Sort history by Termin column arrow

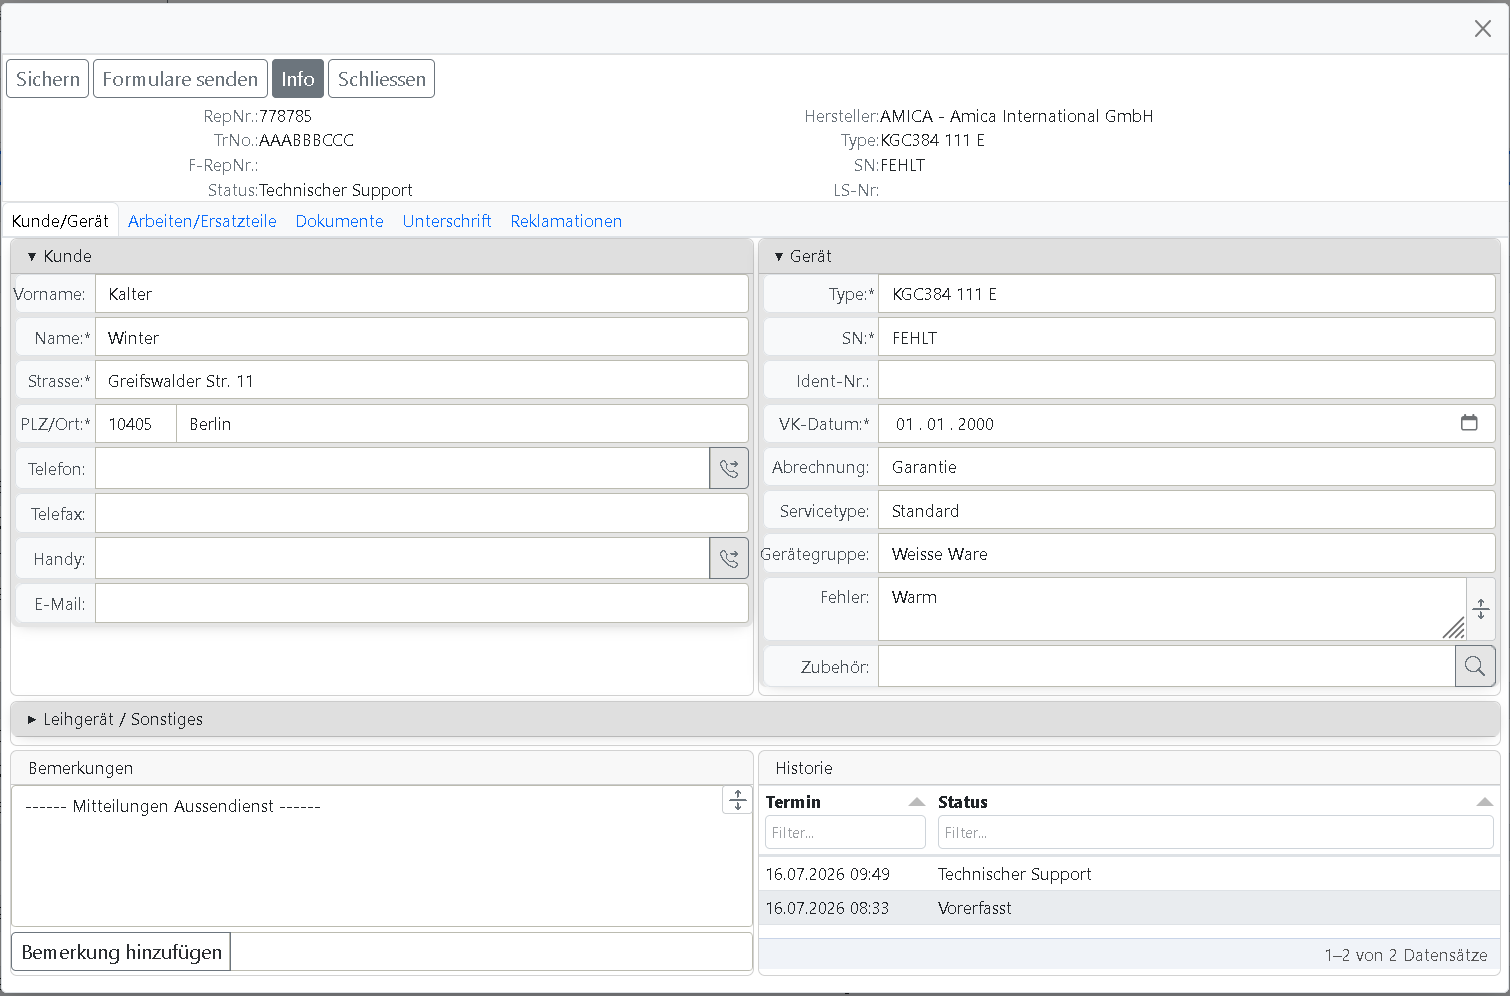click(x=917, y=802)
